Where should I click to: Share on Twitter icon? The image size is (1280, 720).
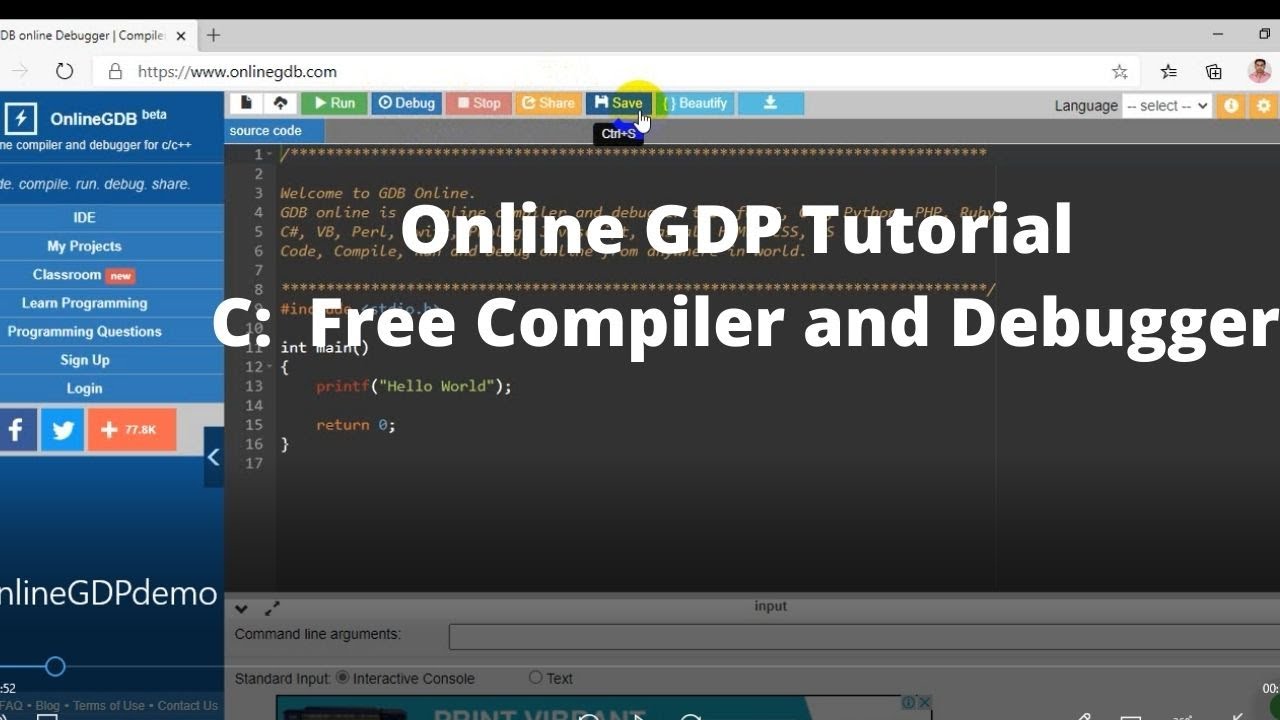pyautogui.click(x=63, y=430)
